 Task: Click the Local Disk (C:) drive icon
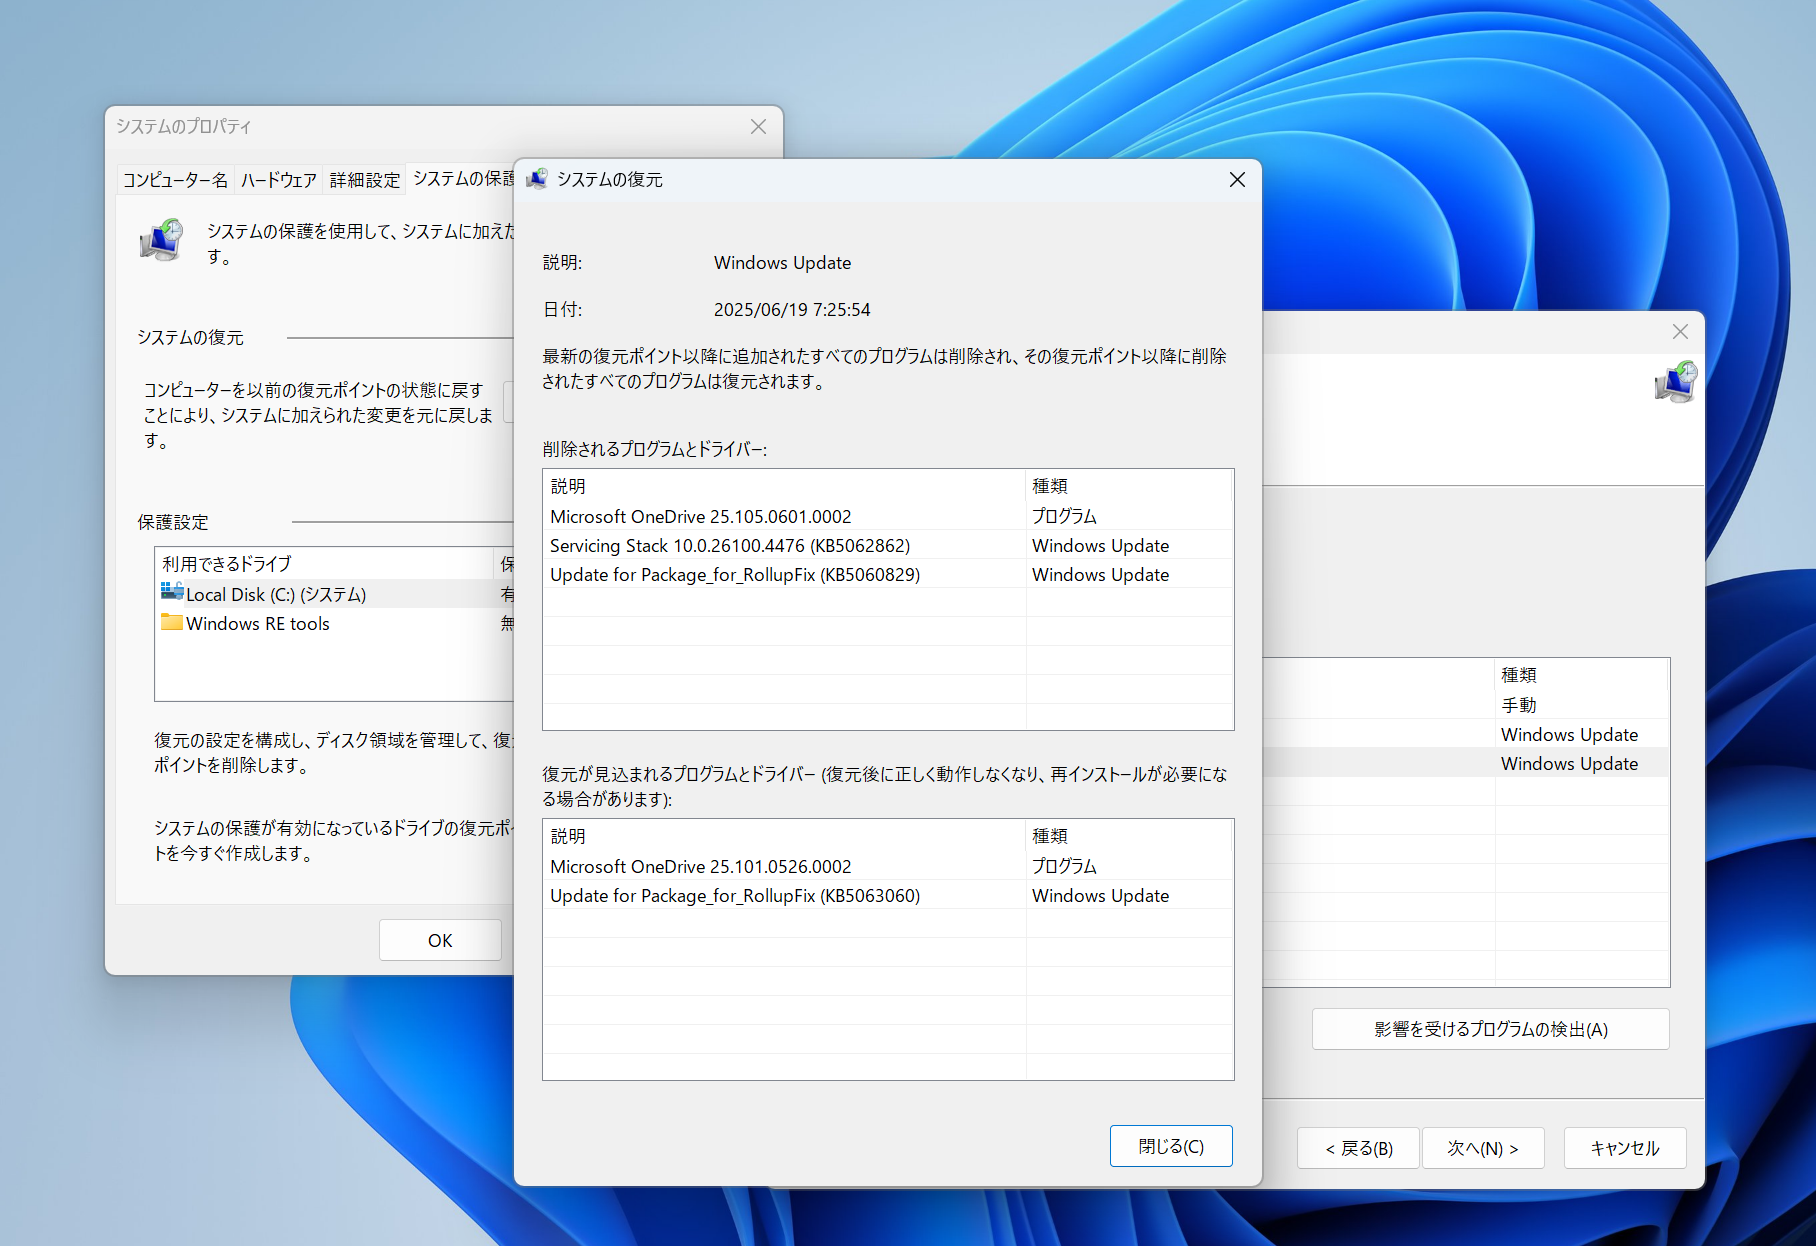click(172, 592)
